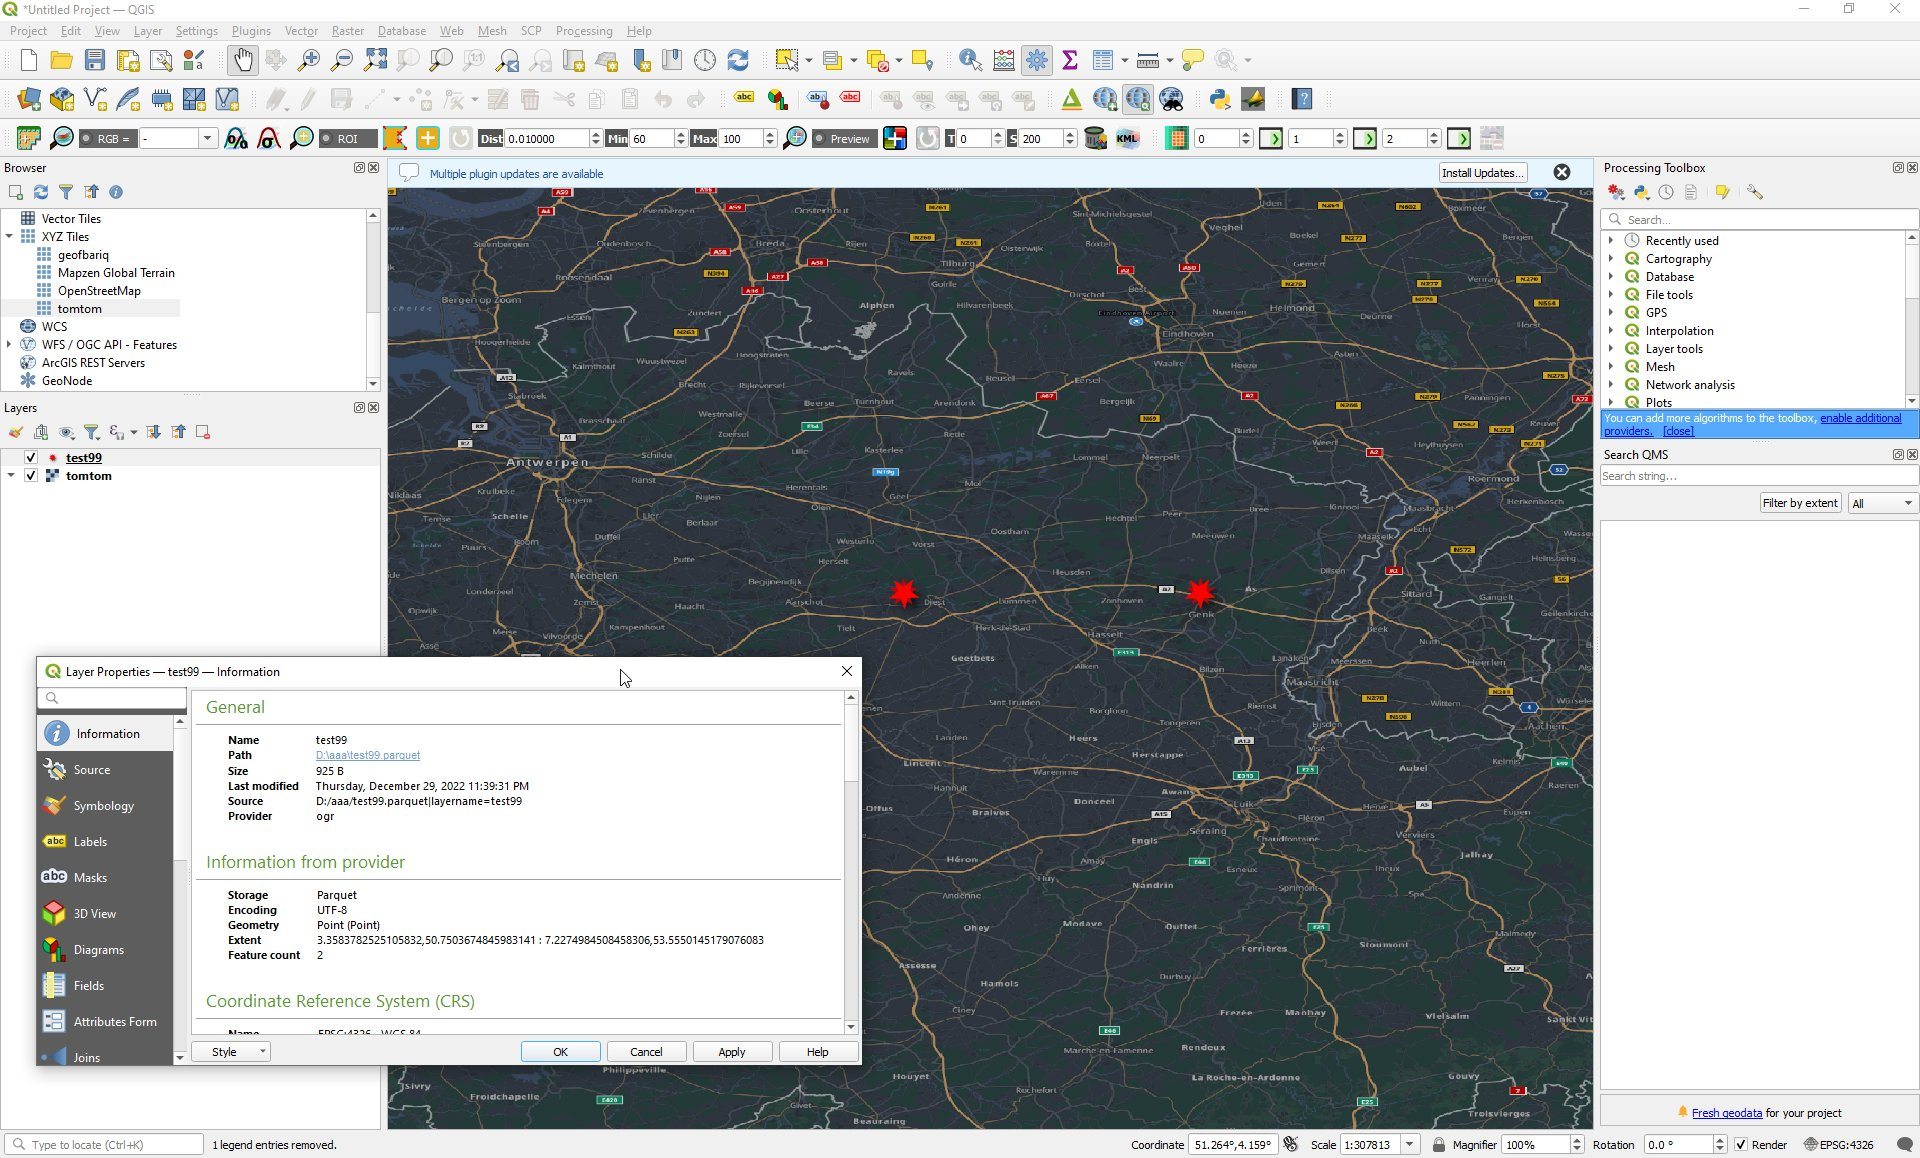Expand the Cartography toolbox group
Image resolution: width=1920 pixels, height=1158 pixels.
[1611, 259]
